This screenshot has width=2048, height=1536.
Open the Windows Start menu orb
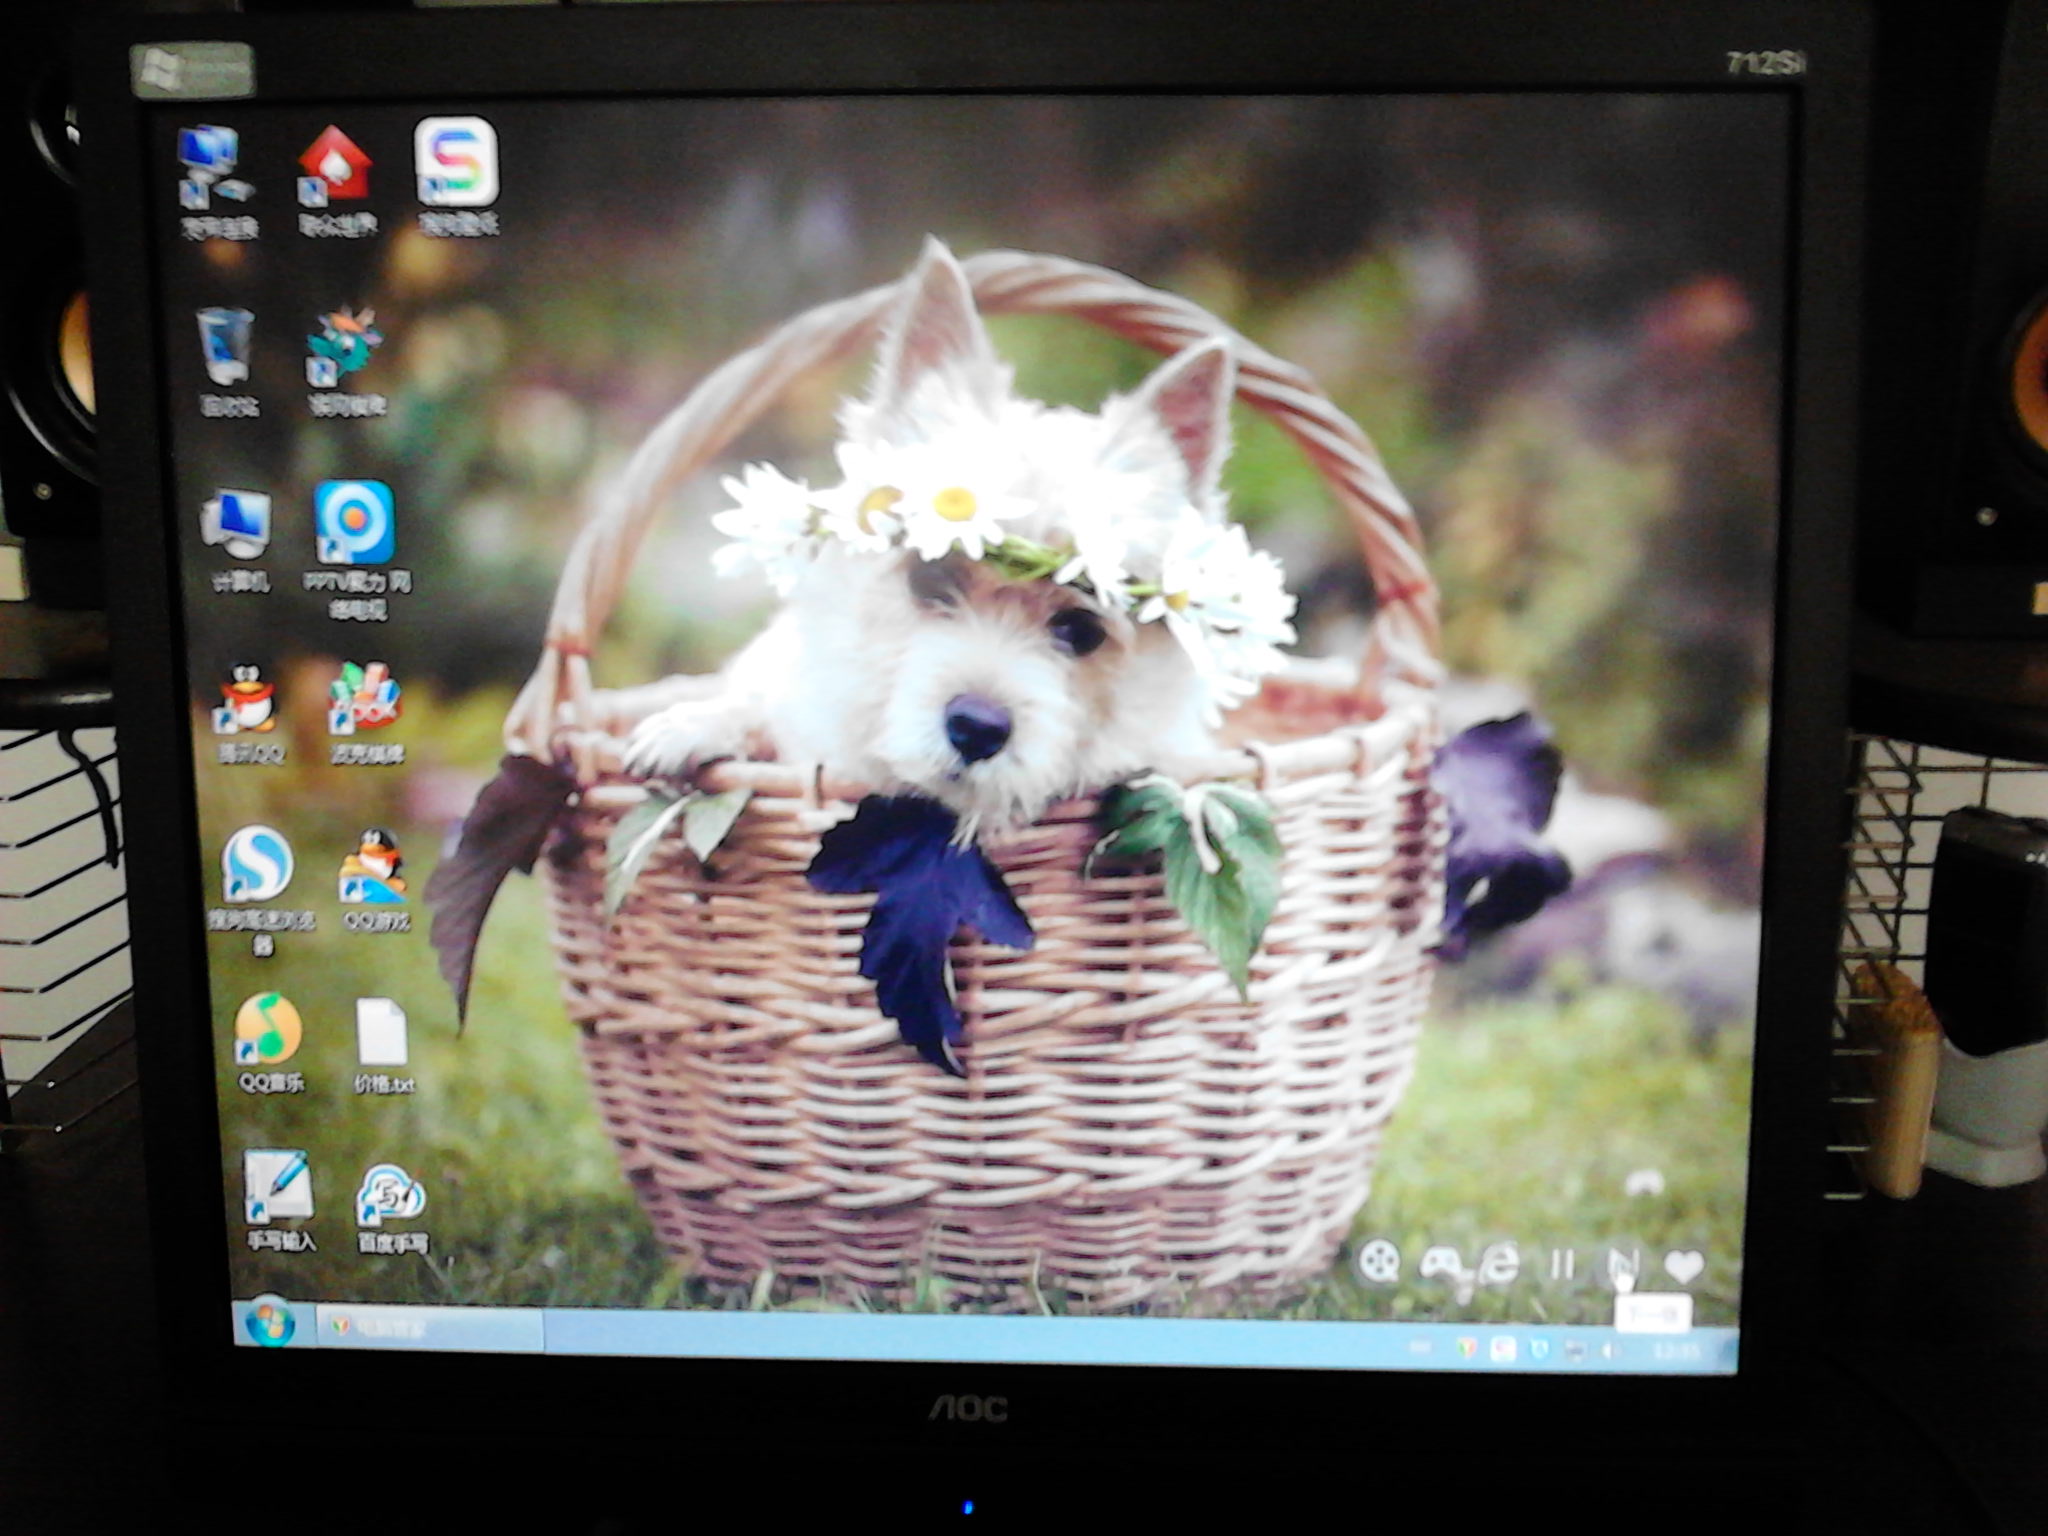[x=269, y=1324]
